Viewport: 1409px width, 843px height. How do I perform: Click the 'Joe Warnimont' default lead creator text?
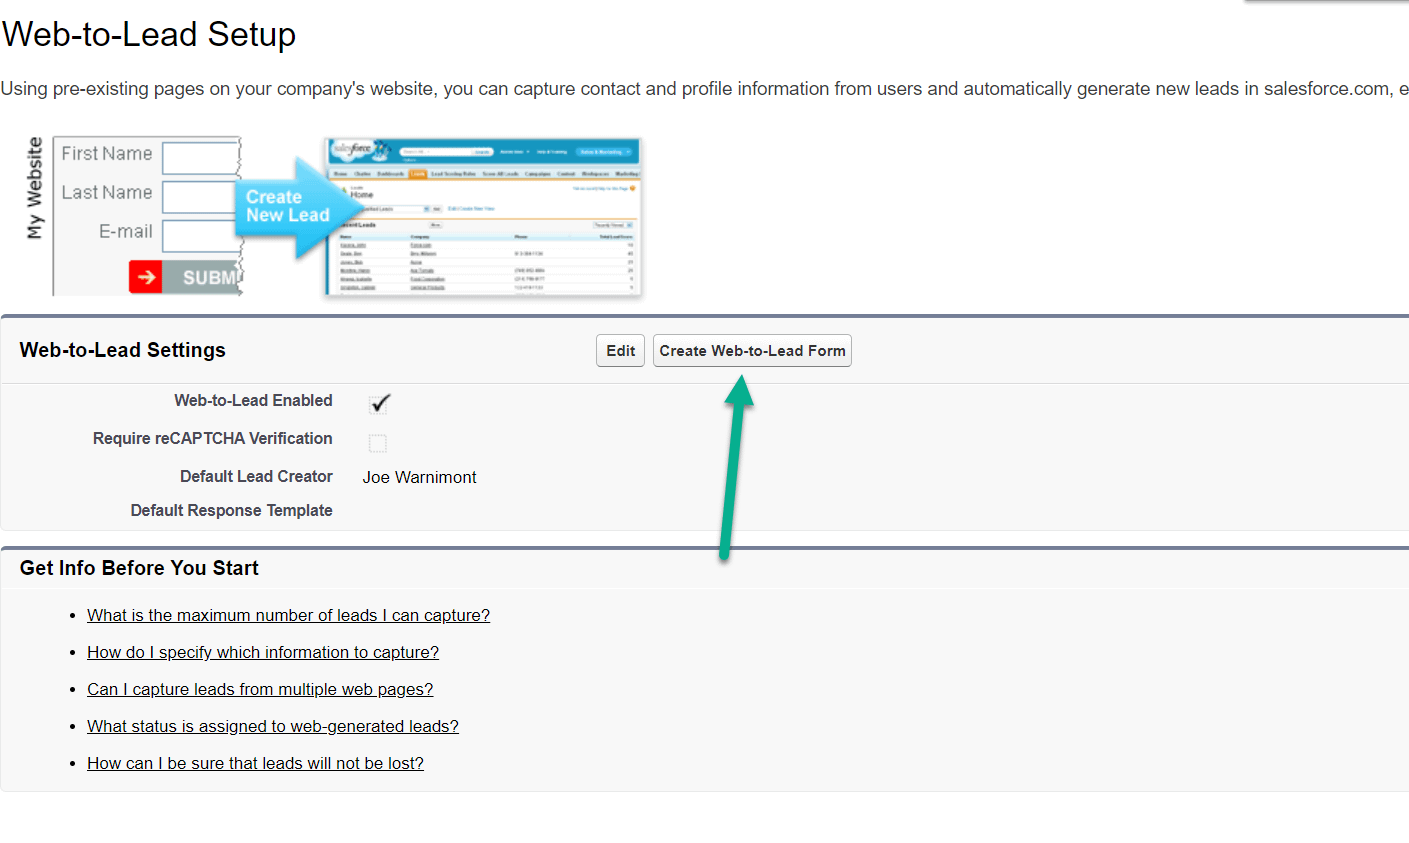pyautogui.click(x=419, y=477)
